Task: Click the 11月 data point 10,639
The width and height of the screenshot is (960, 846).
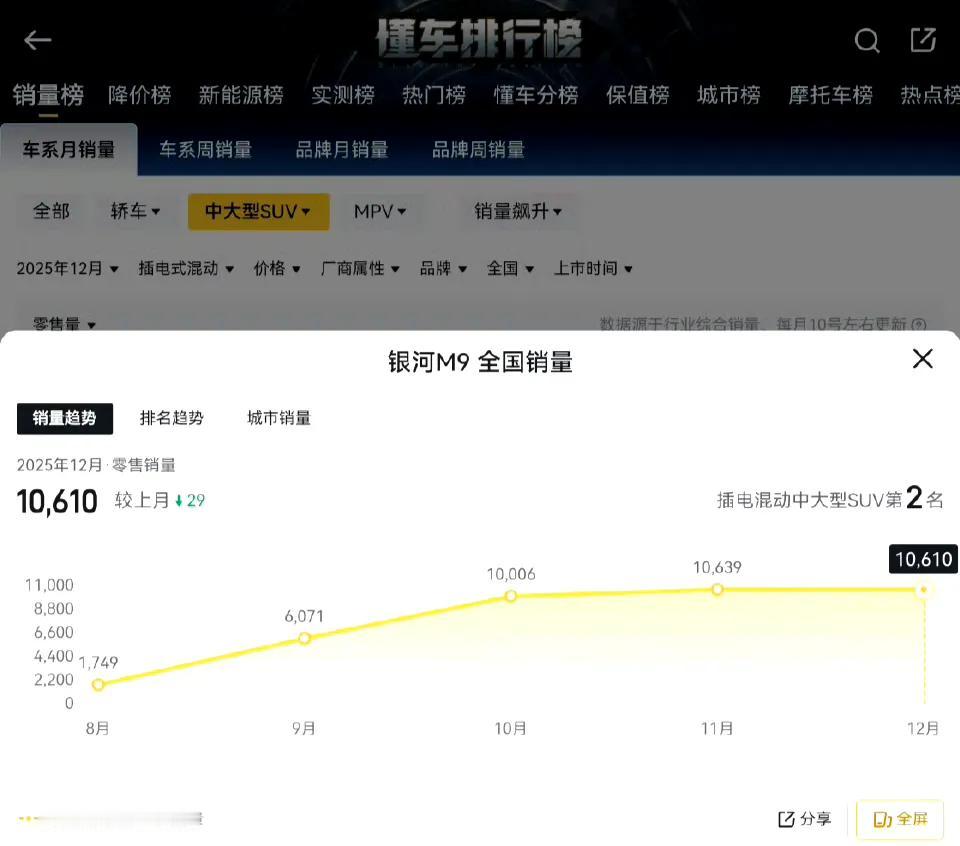Action: tap(717, 589)
